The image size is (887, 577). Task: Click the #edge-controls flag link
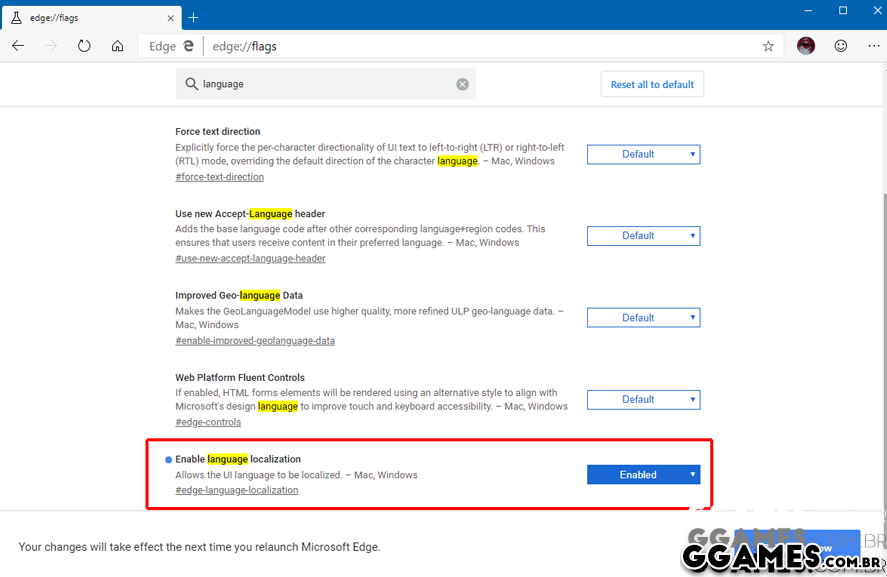pyautogui.click(x=208, y=422)
